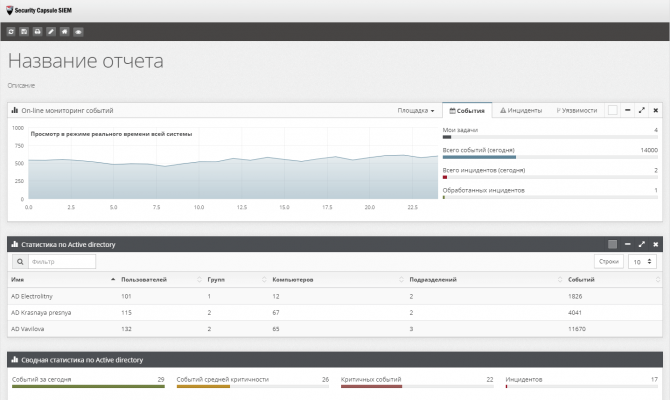Image resolution: width=670 pixels, height=400 pixels.
Task: Click the Всего событий (сегодня) progress bar
Action: point(550,157)
